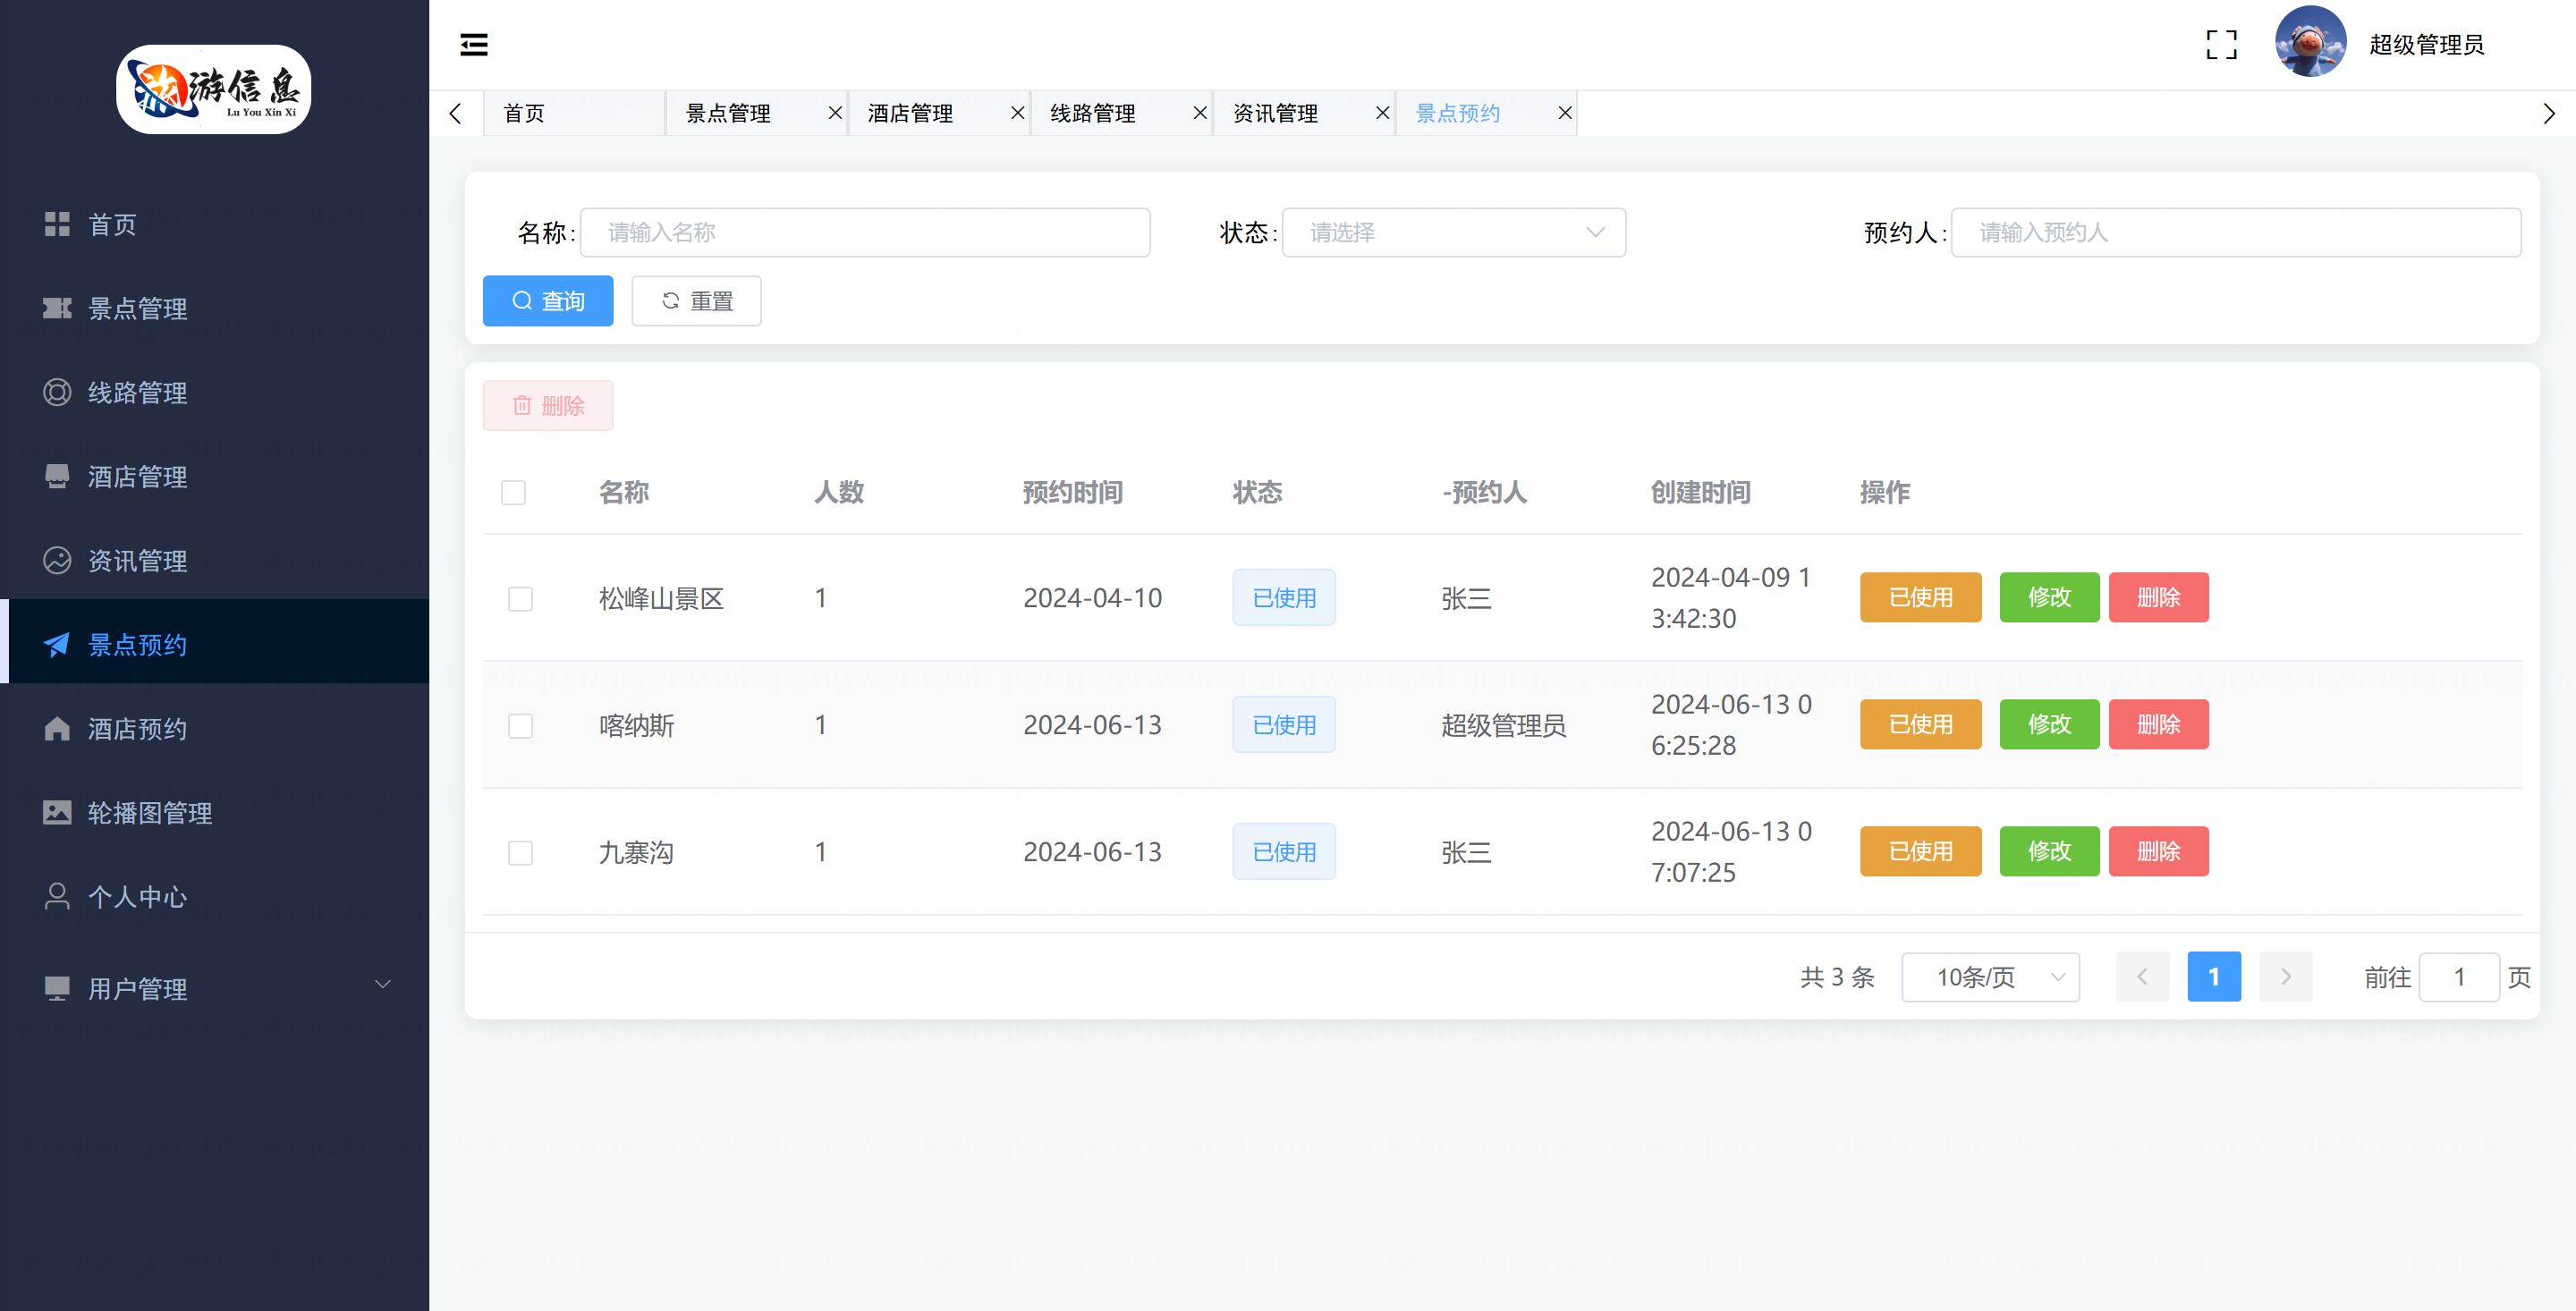The image size is (2576, 1311).
Task: Close the 资讯管理 tab
Action: [x=1382, y=113]
